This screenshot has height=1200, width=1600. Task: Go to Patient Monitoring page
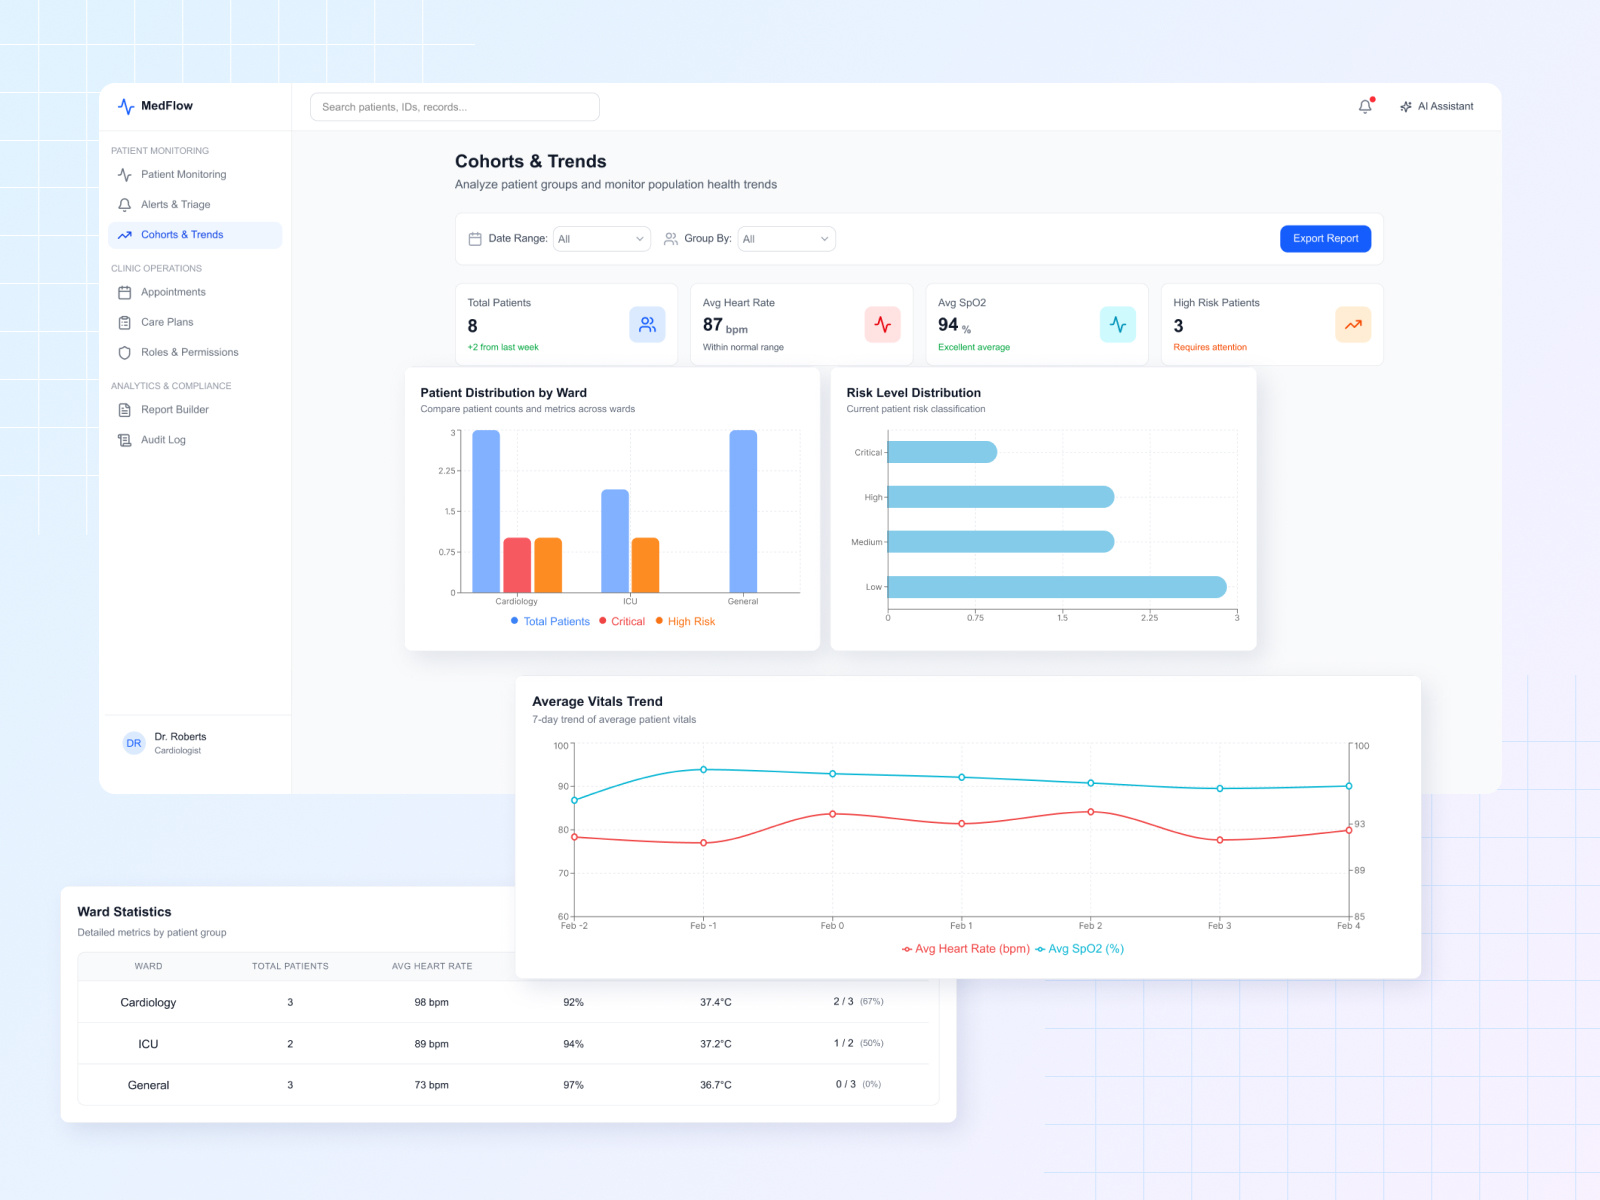click(x=195, y=175)
